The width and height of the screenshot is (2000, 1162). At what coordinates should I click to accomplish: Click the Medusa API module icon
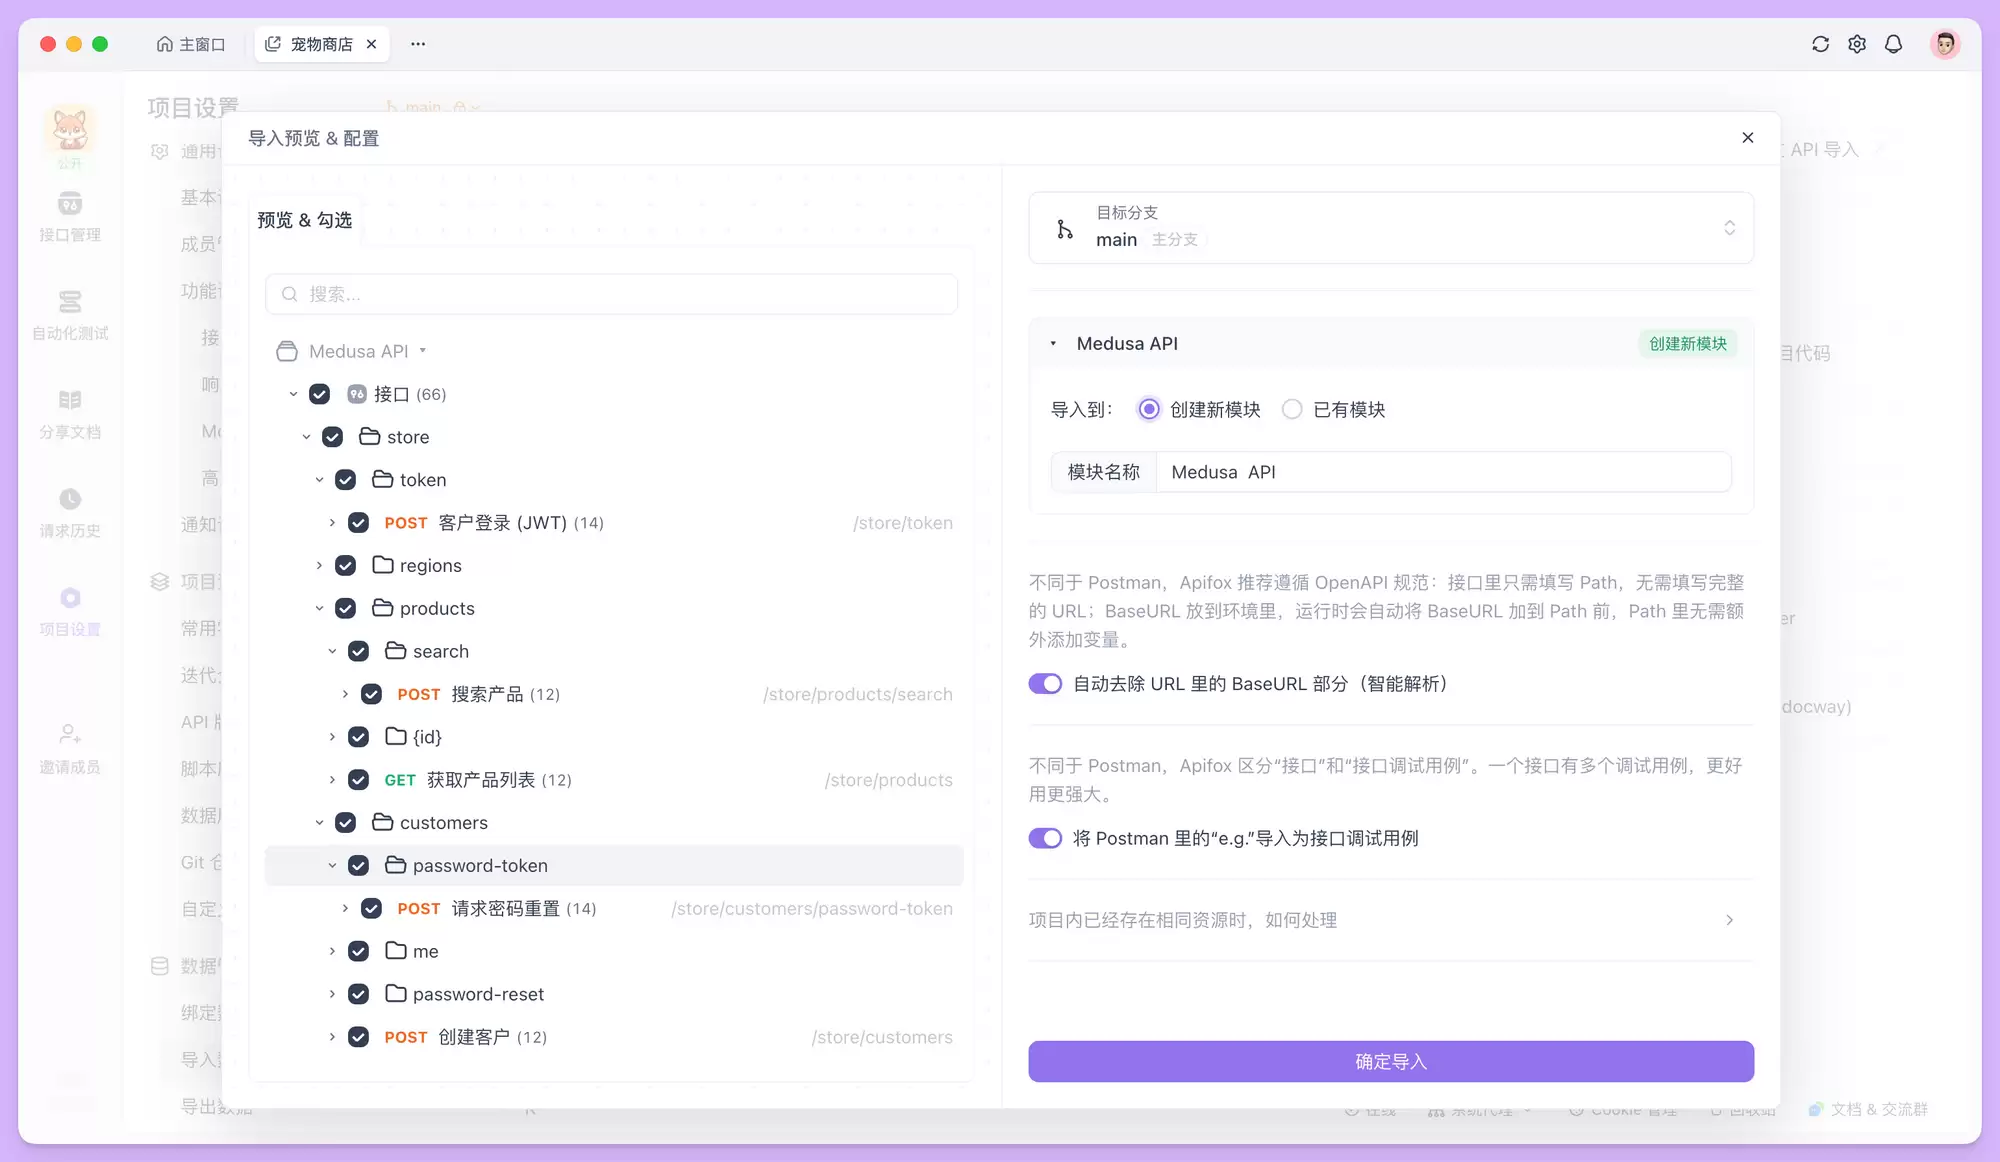pyautogui.click(x=287, y=351)
